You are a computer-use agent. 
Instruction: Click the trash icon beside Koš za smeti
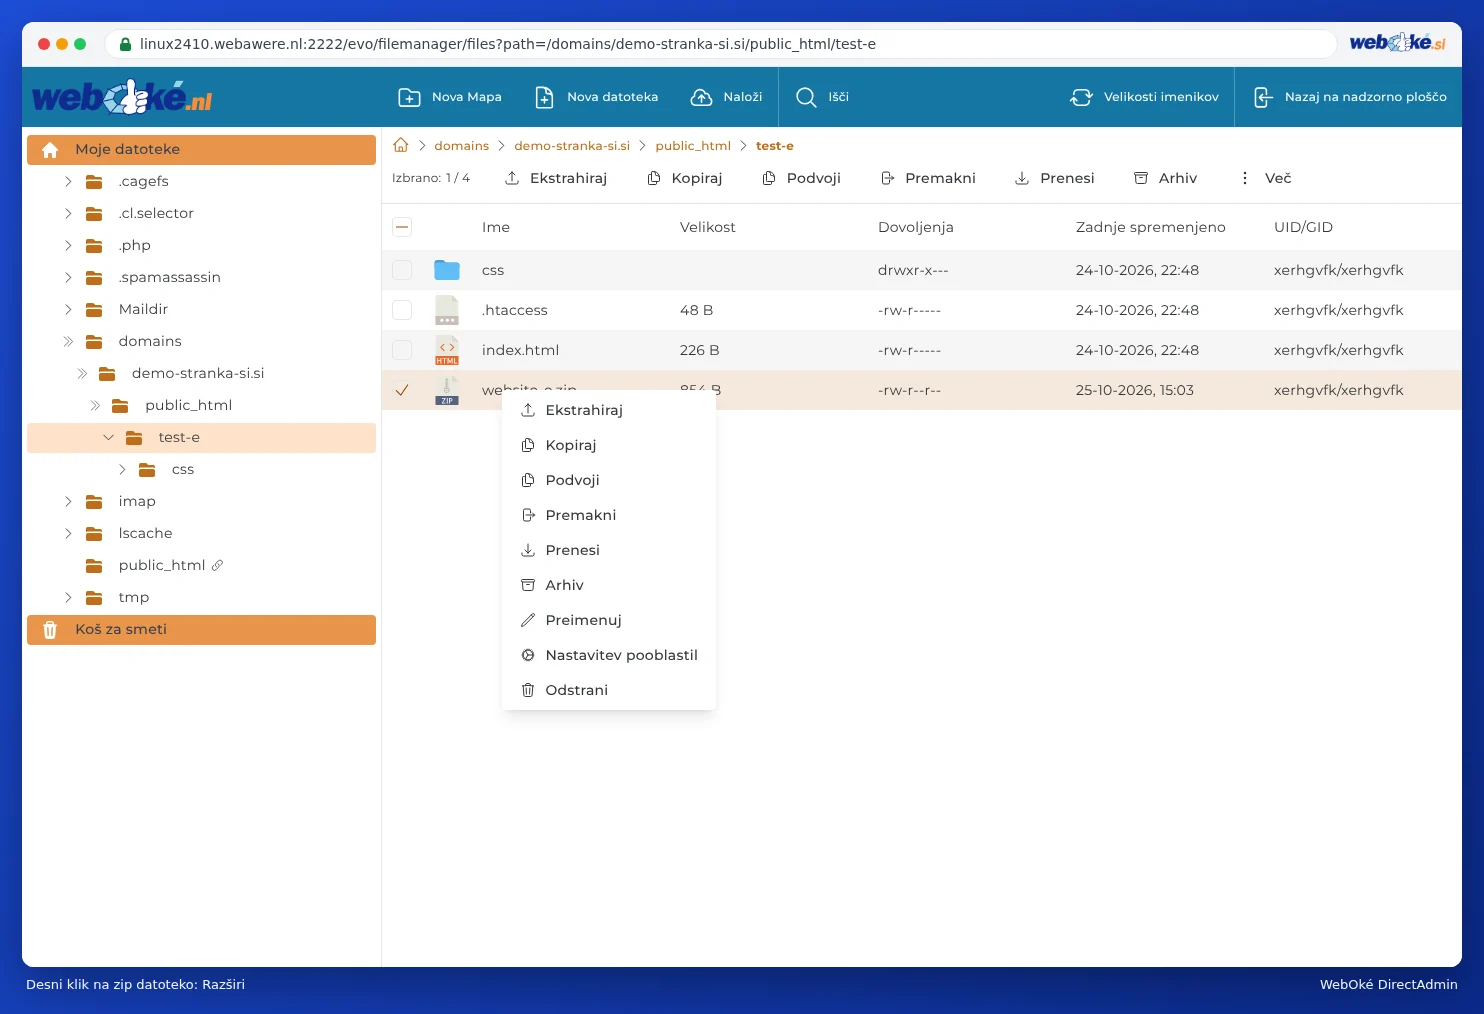[50, 630]
